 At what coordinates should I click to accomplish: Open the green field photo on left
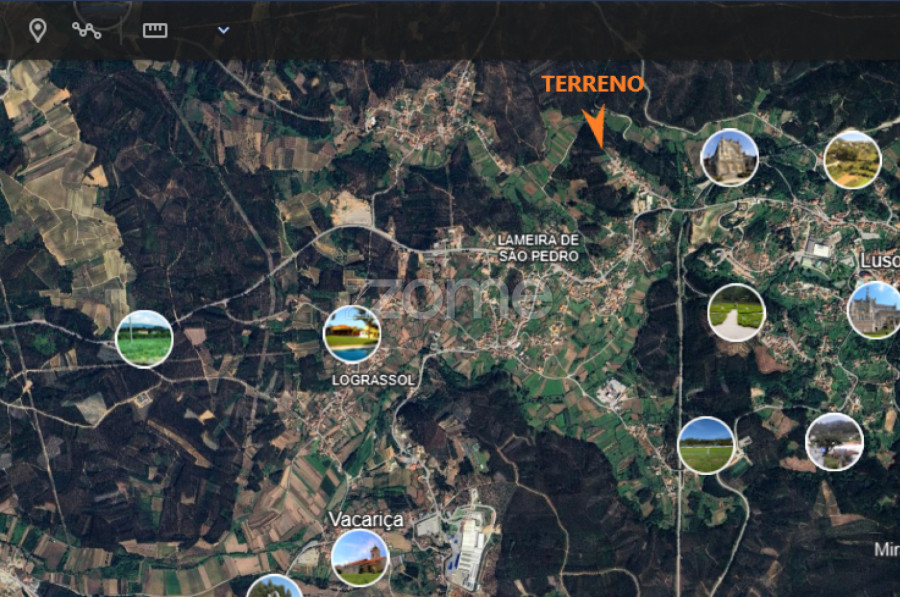click(144, 338)
